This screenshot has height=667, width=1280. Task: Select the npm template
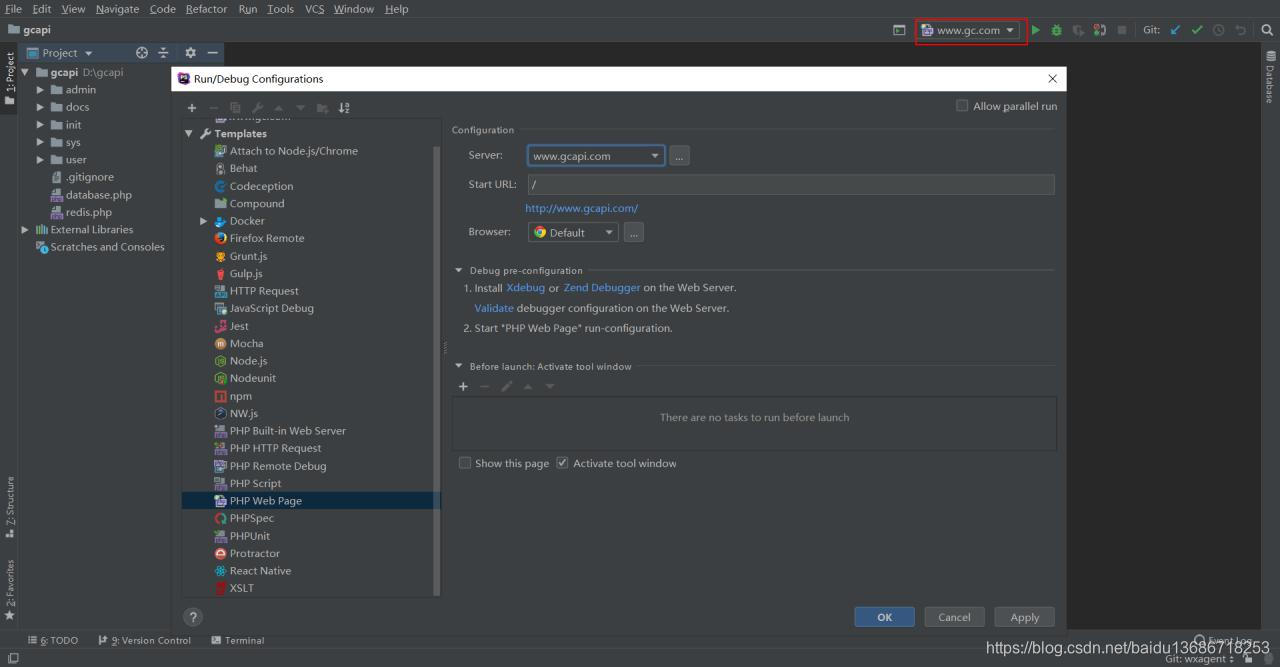[x=240, y=396]
